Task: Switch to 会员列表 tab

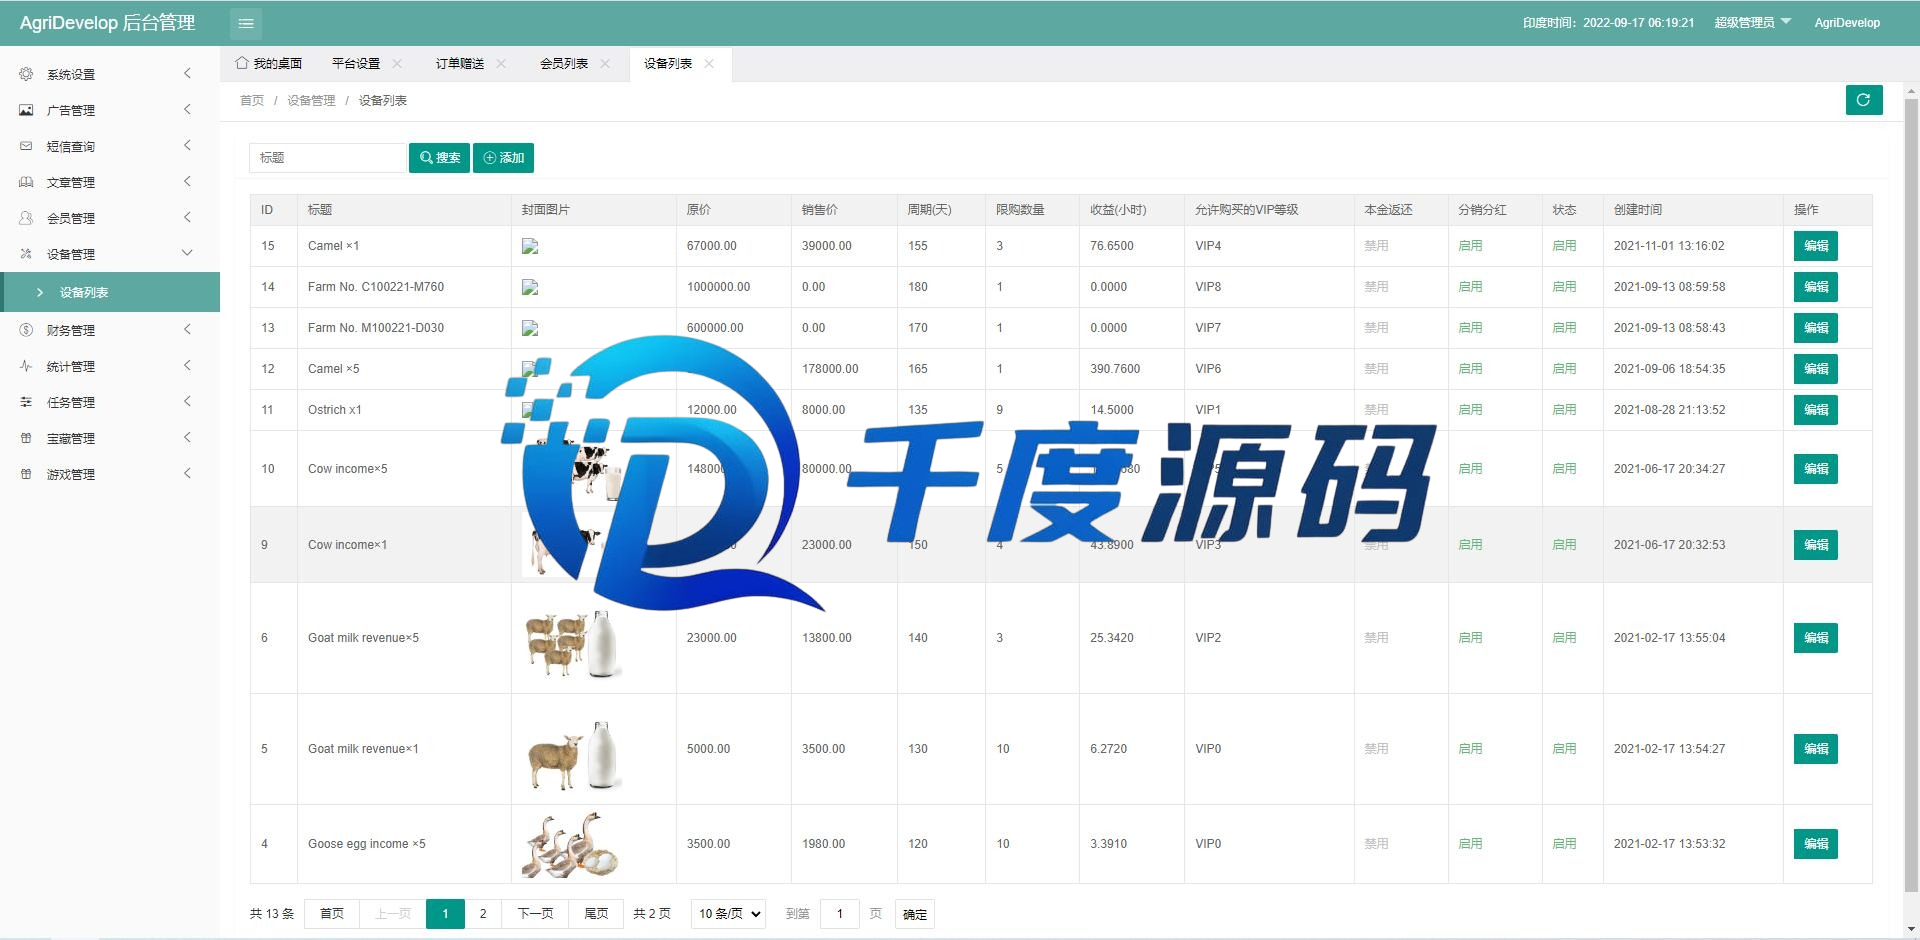Action: [564, 63]
